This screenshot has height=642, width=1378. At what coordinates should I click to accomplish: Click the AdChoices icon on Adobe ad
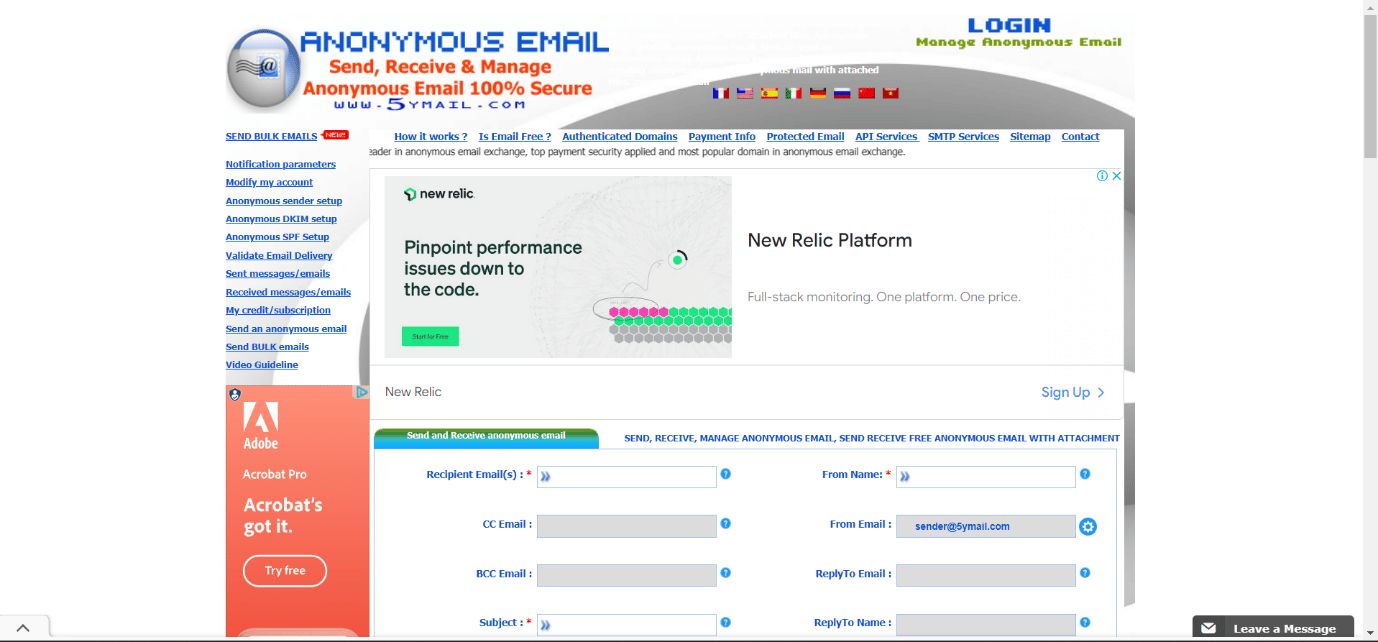[x=362, y=393]
